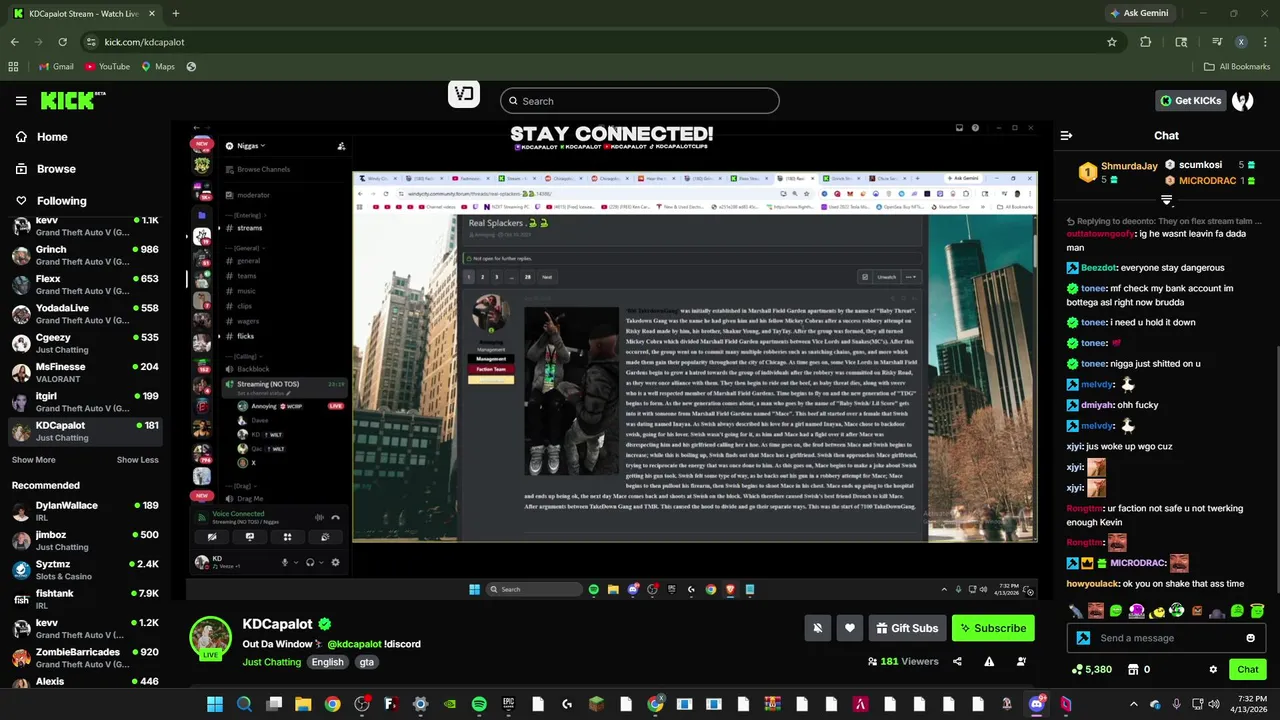Click the Get KICKs button

(1190, 101)
